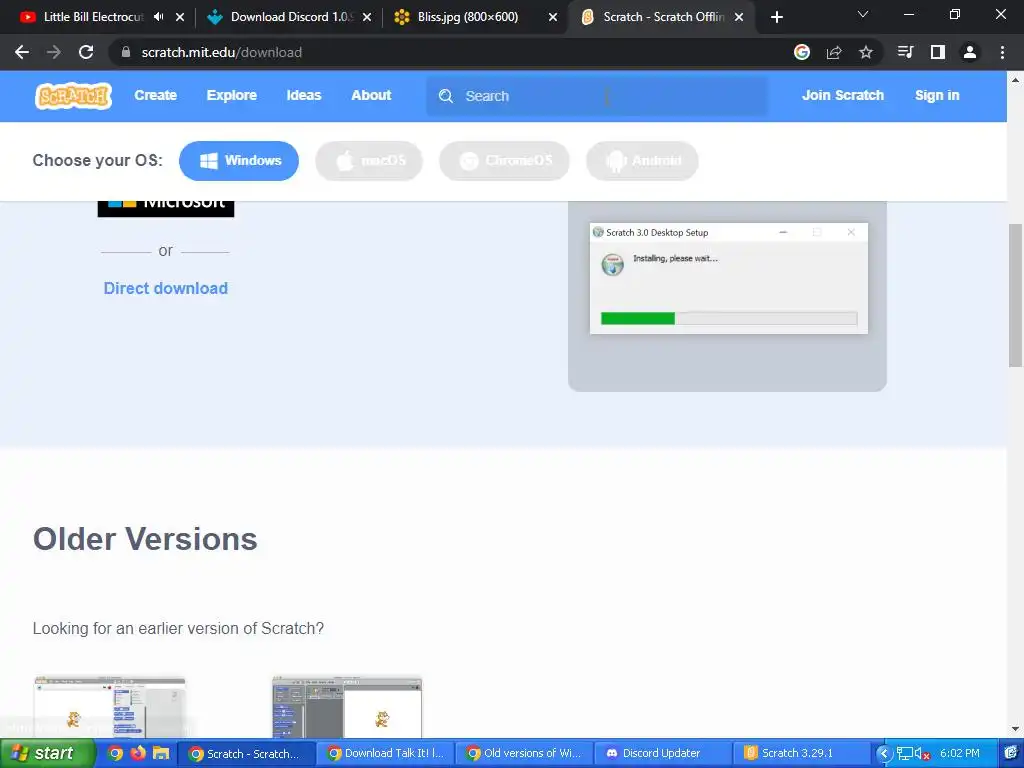Viewport: 1024px width, 768px height.
Task: Open the folder quick launch icon
Action: 161,753
